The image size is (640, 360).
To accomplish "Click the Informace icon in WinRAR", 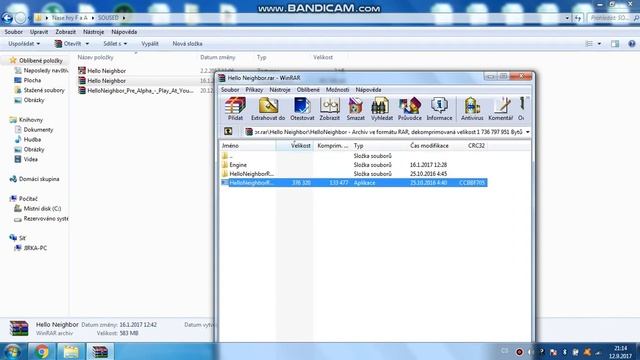I will pyautogui.click(x=439, y=109).
